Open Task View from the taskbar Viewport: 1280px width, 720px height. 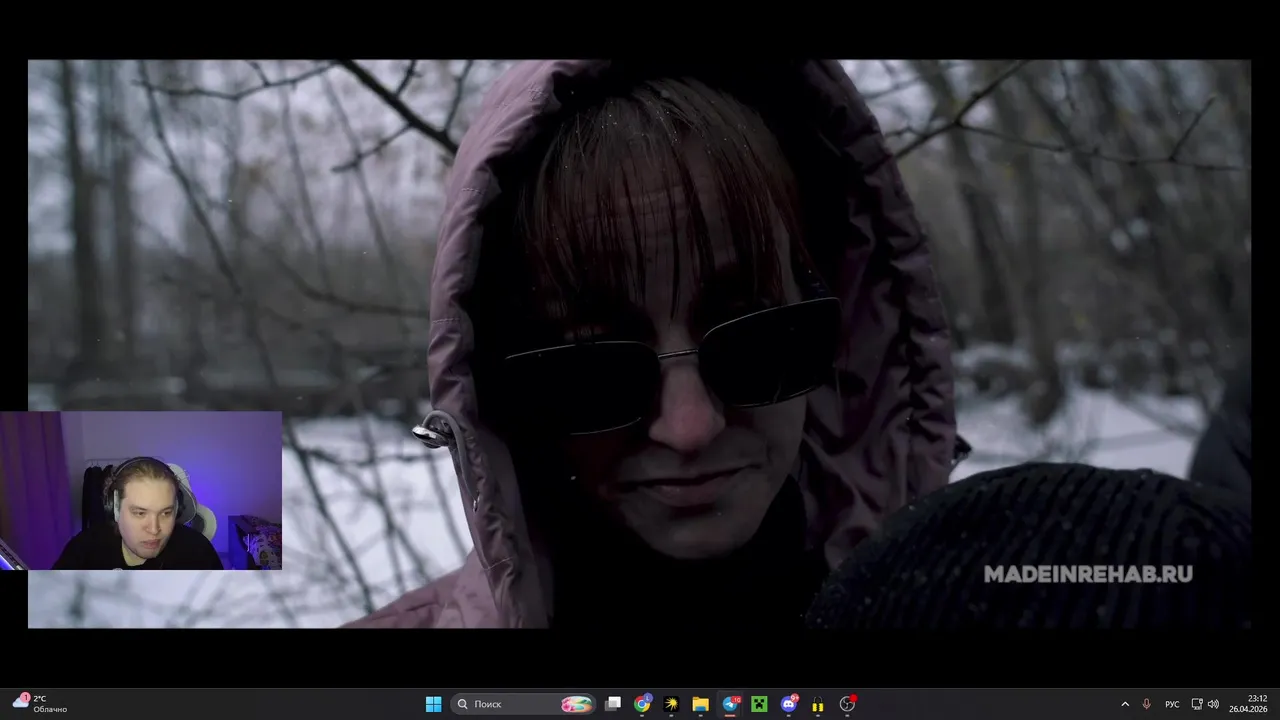pos(614,704)
